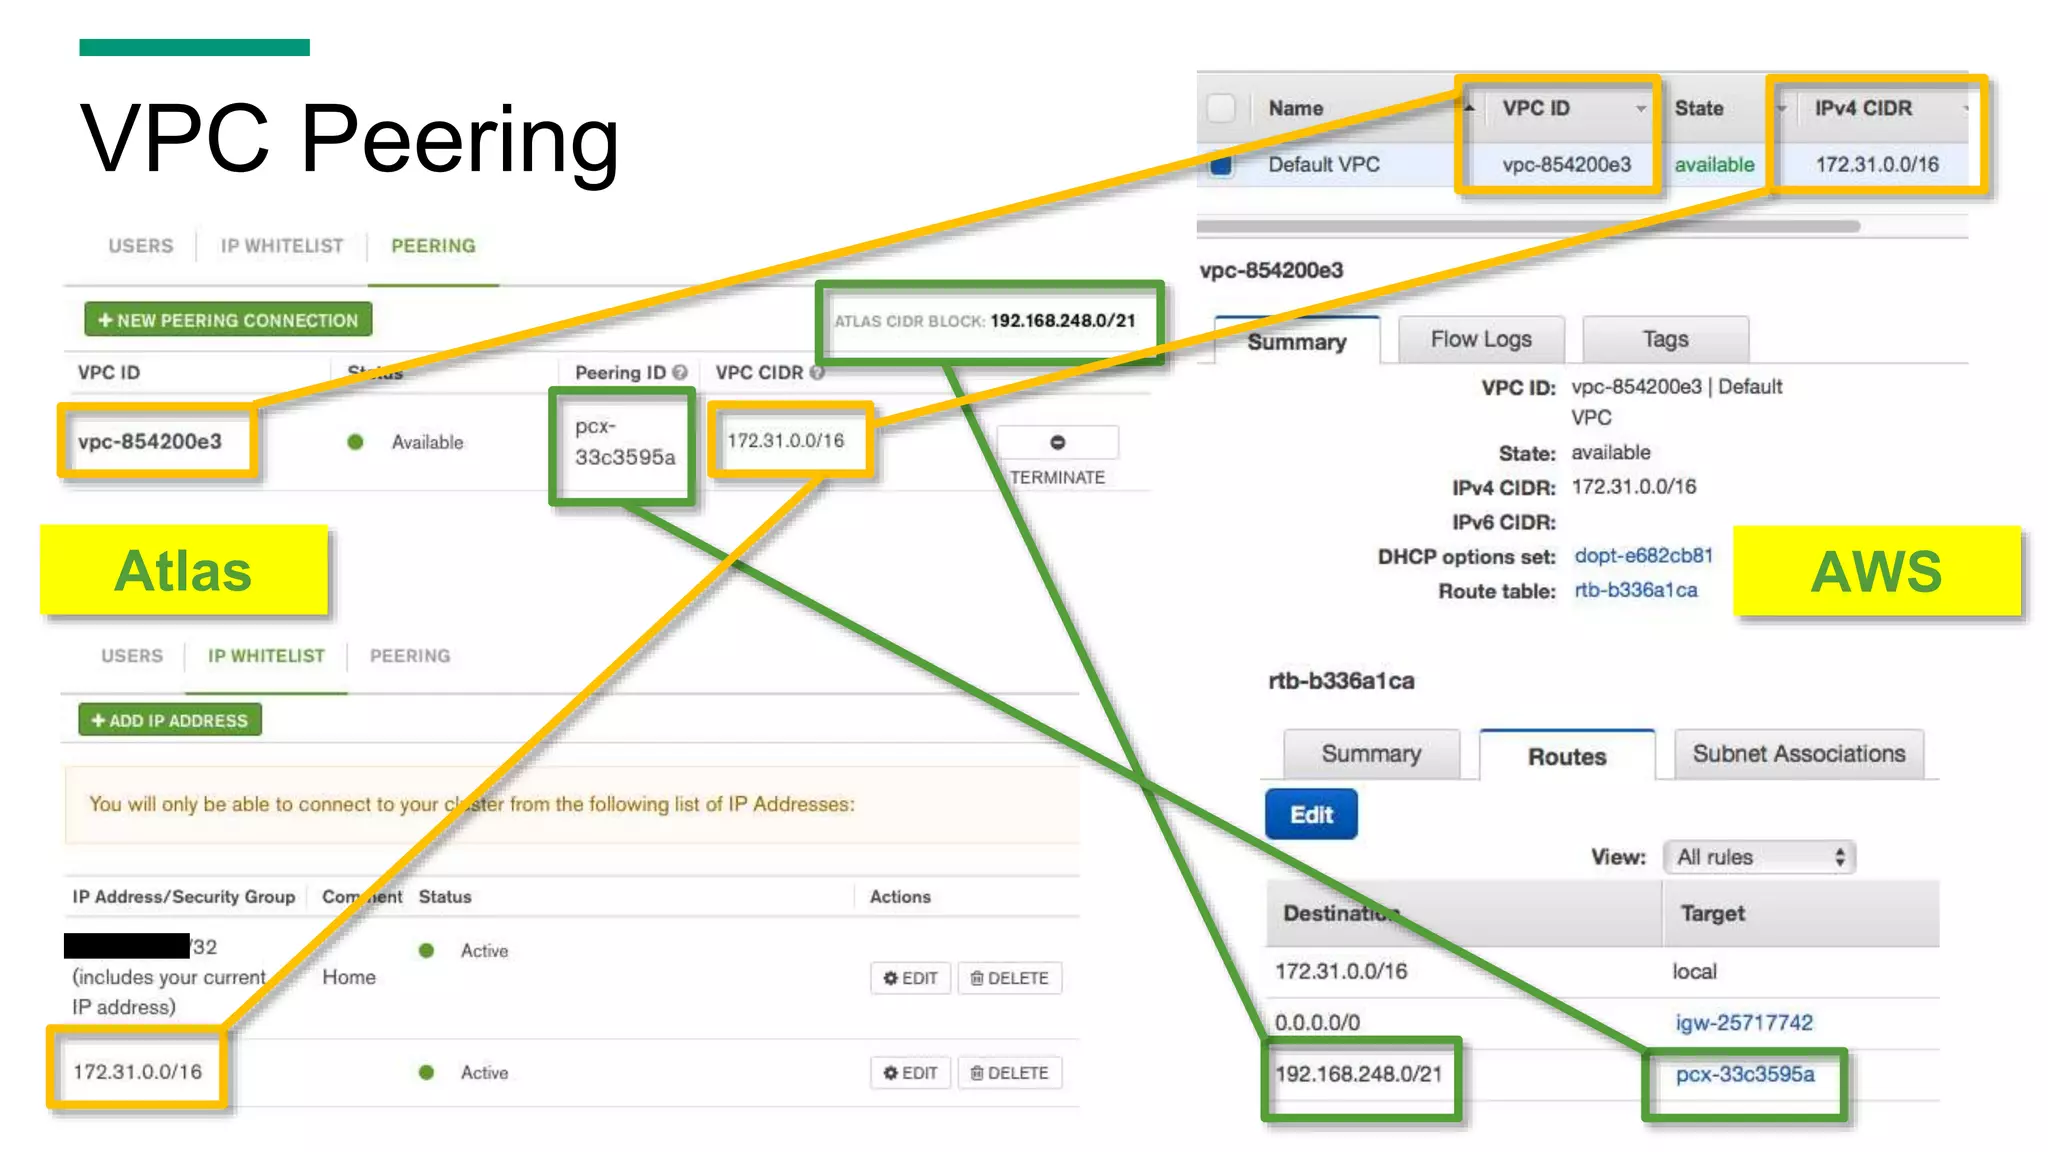Open pcx-33c3595a target link

1745,1074
